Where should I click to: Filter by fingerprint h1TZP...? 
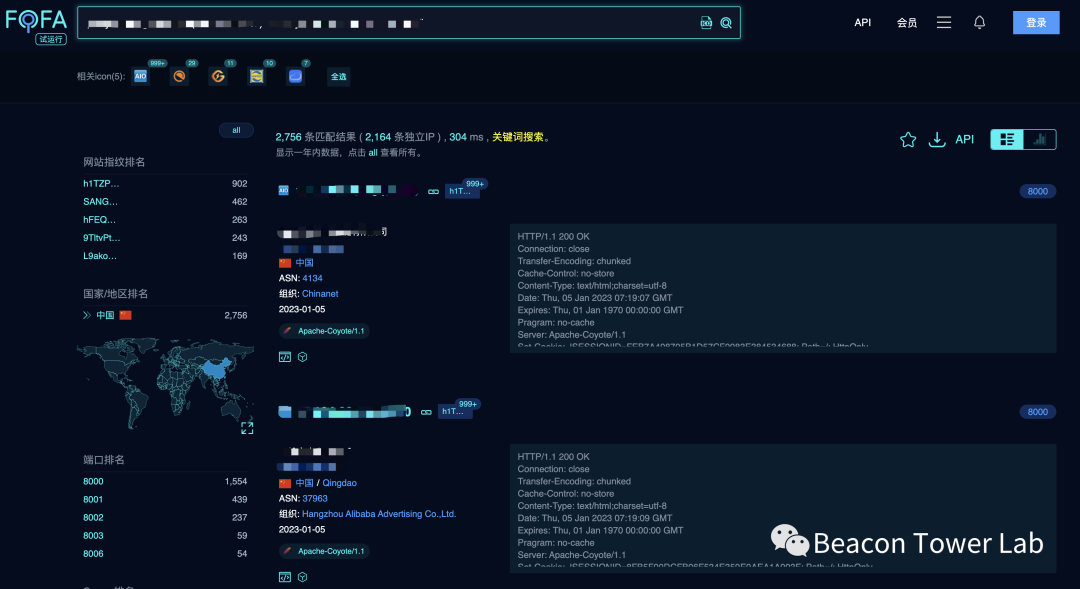(x=101, y=184)
